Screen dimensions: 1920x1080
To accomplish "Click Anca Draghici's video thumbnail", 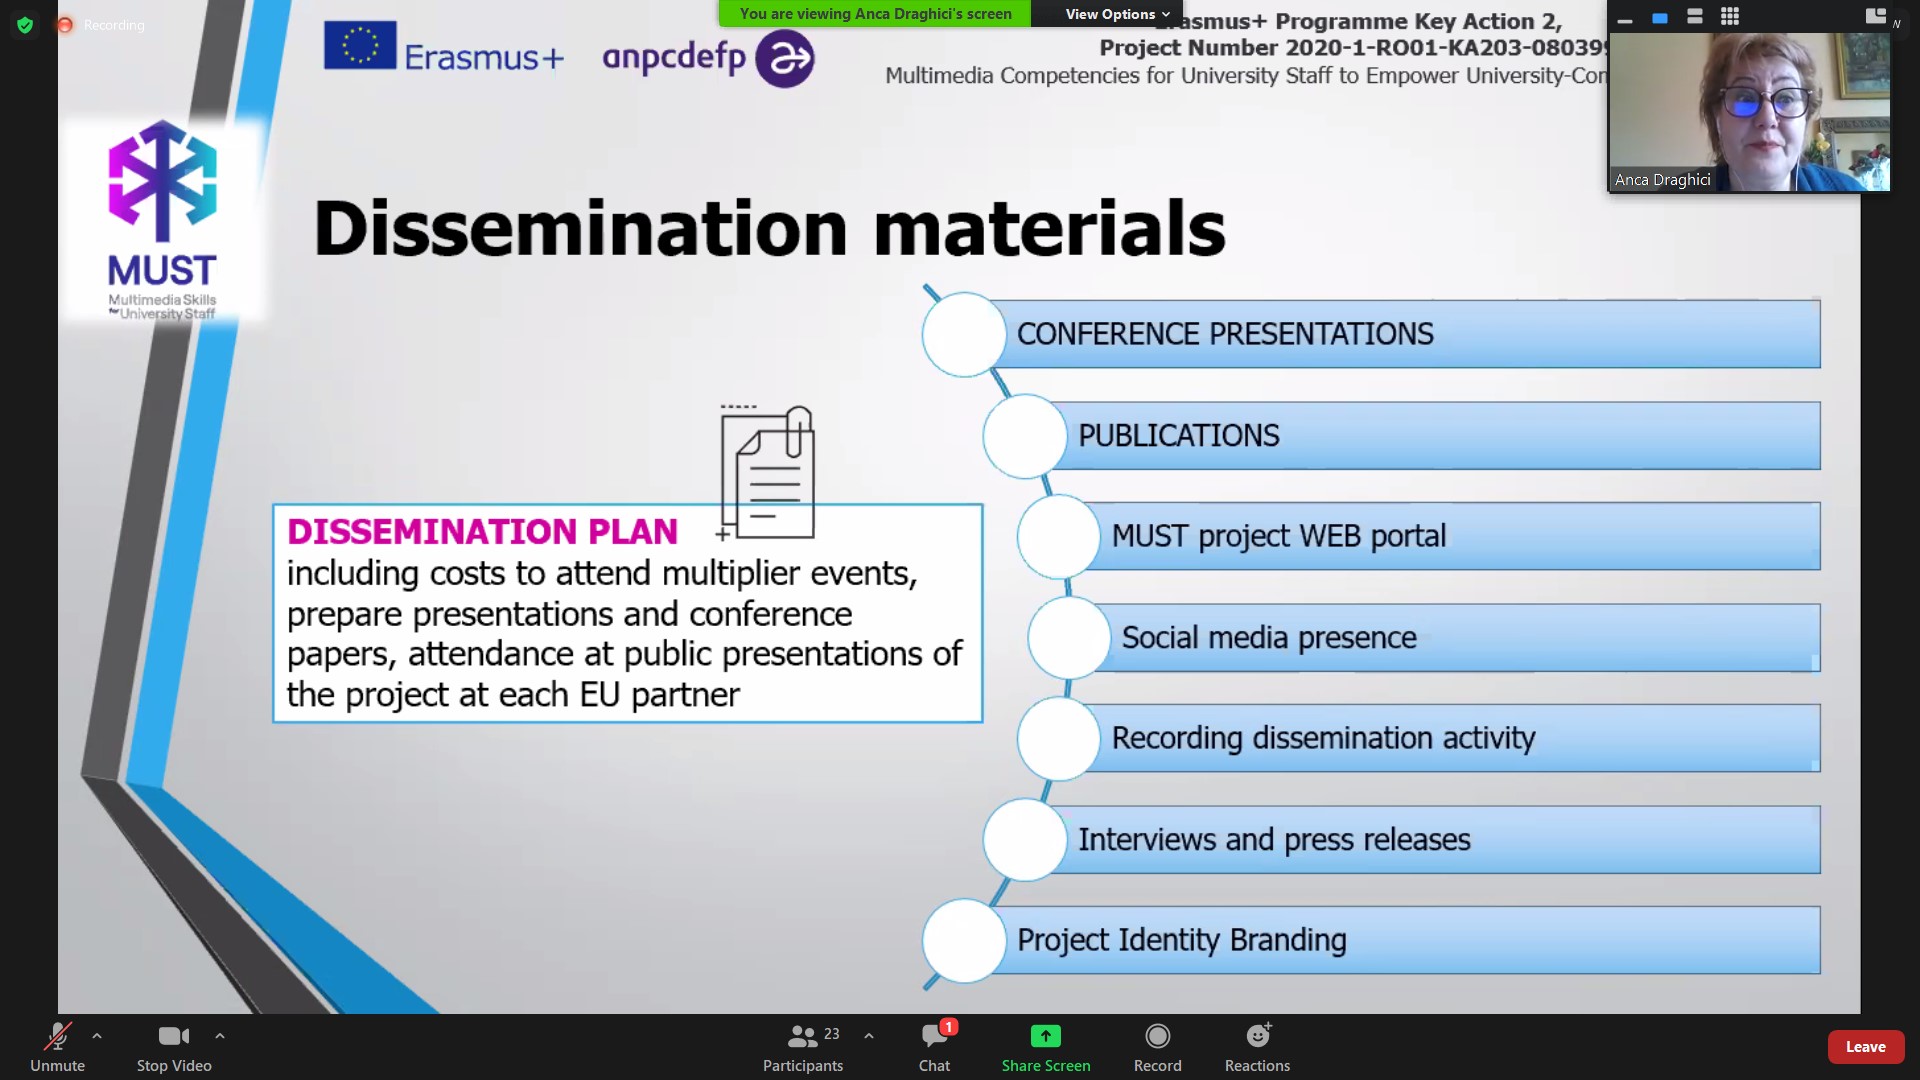I will (x=1748, y=110).
